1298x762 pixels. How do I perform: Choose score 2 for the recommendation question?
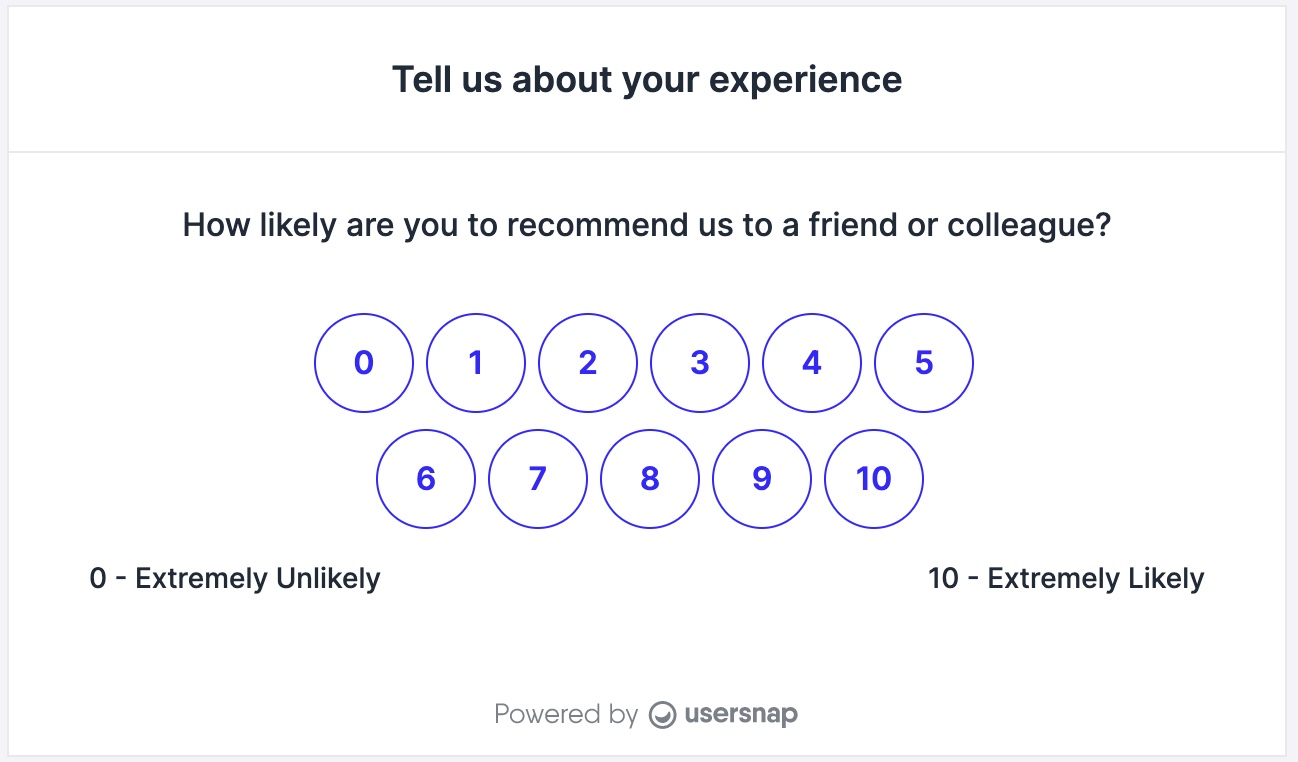pyautogui.click(x=587, y=363)
